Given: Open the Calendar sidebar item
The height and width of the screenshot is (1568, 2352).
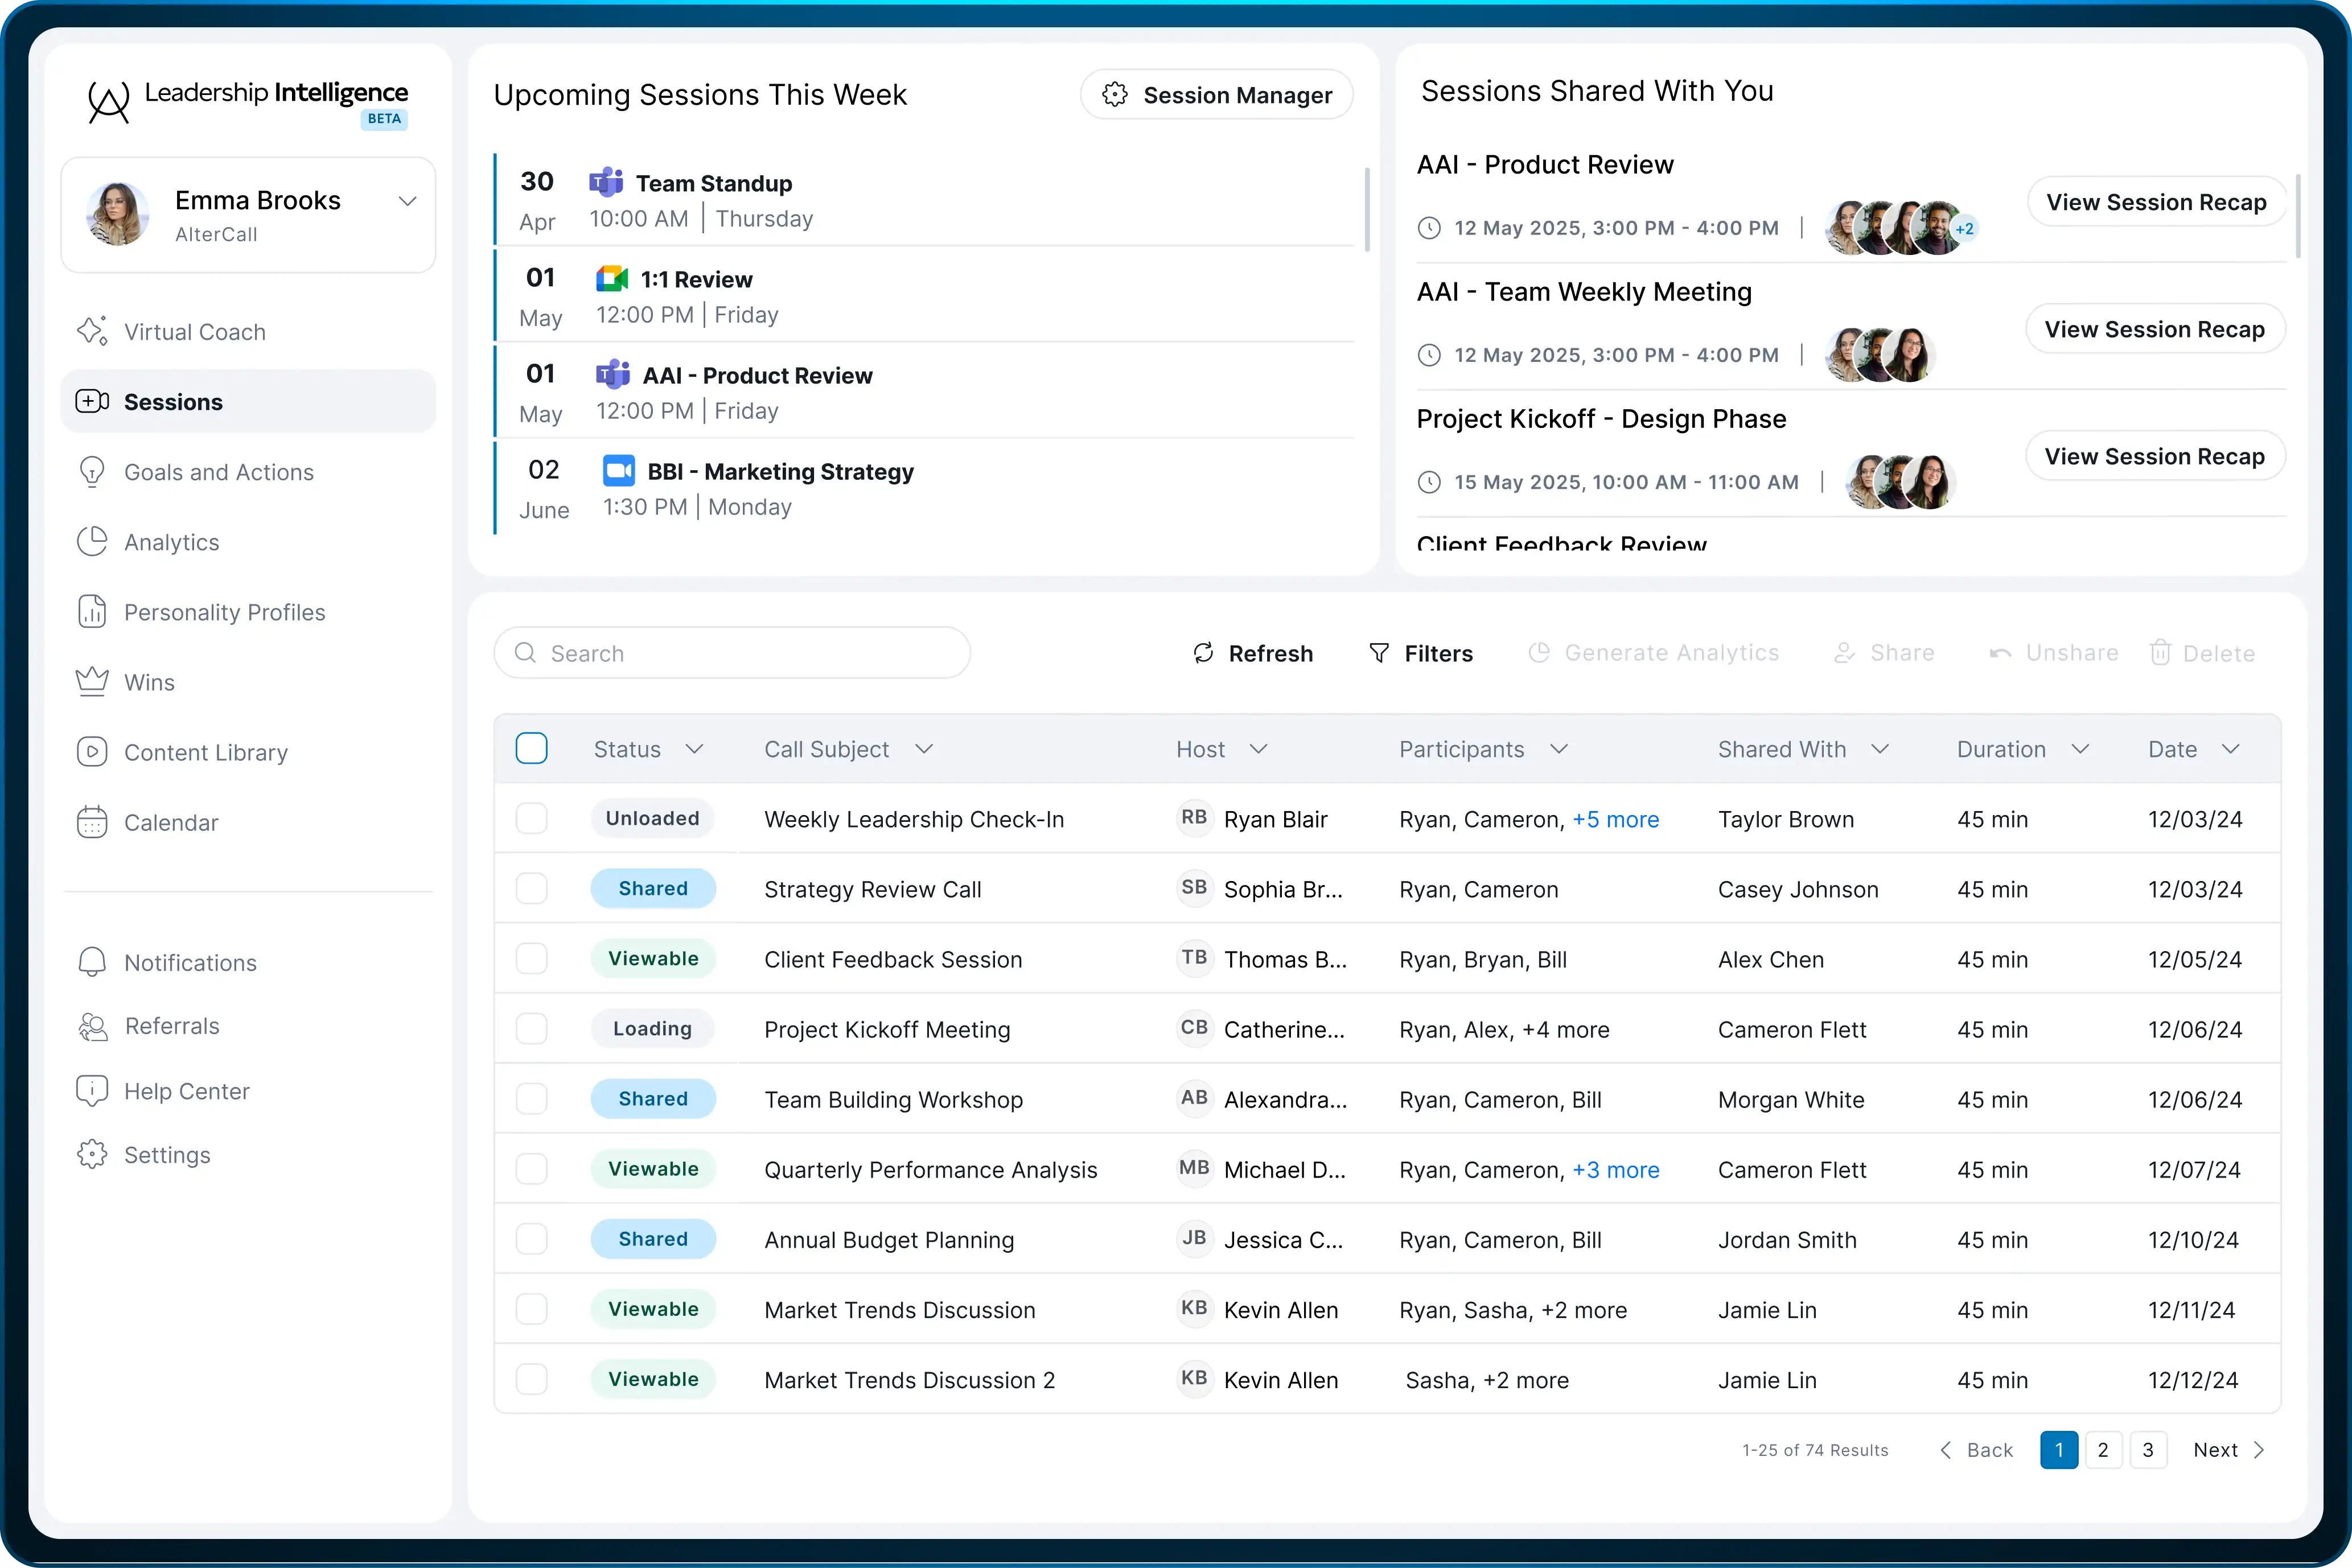Looking at the screenshot, I should (x=170, y=822).
